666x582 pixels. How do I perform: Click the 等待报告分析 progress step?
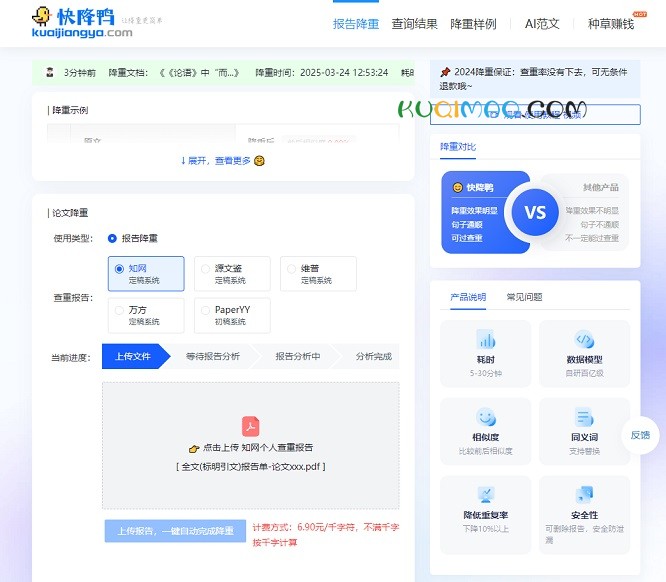213,356
